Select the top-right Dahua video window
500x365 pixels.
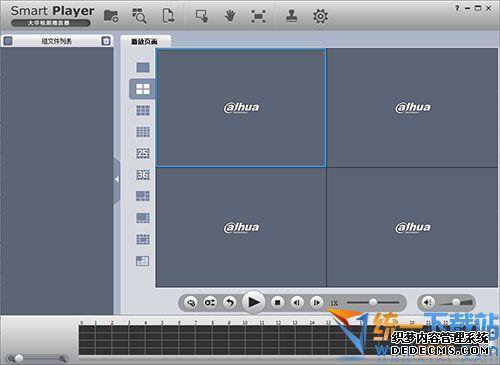coord(412,108)
